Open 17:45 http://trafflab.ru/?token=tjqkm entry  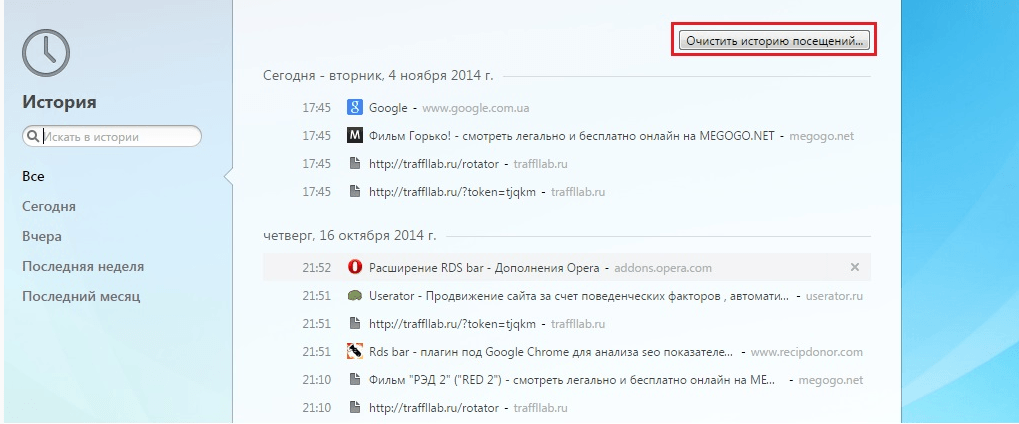point(452,192)
